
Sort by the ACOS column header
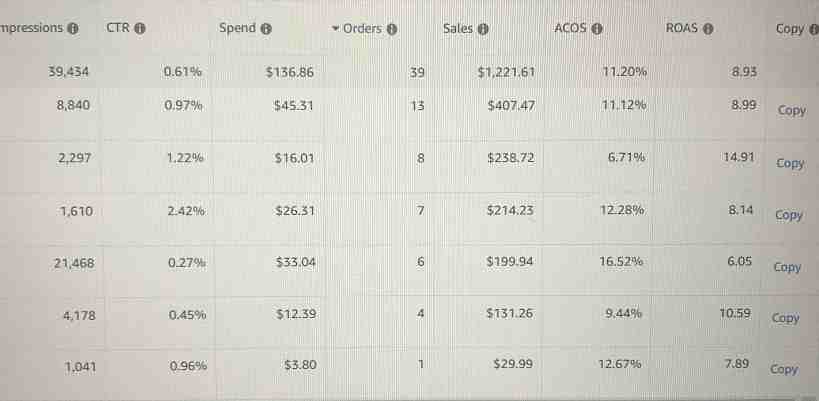coord(570,28)
